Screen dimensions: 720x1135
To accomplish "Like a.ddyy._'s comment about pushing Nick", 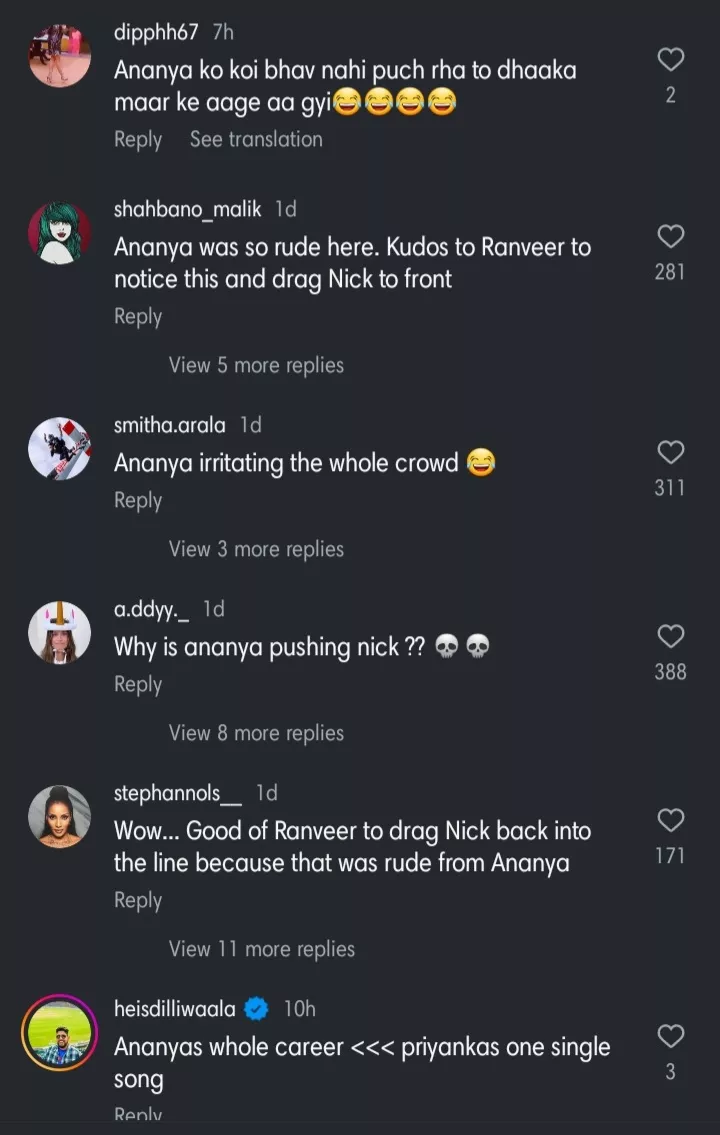I will pyautogui.click(x=670, y=637).
